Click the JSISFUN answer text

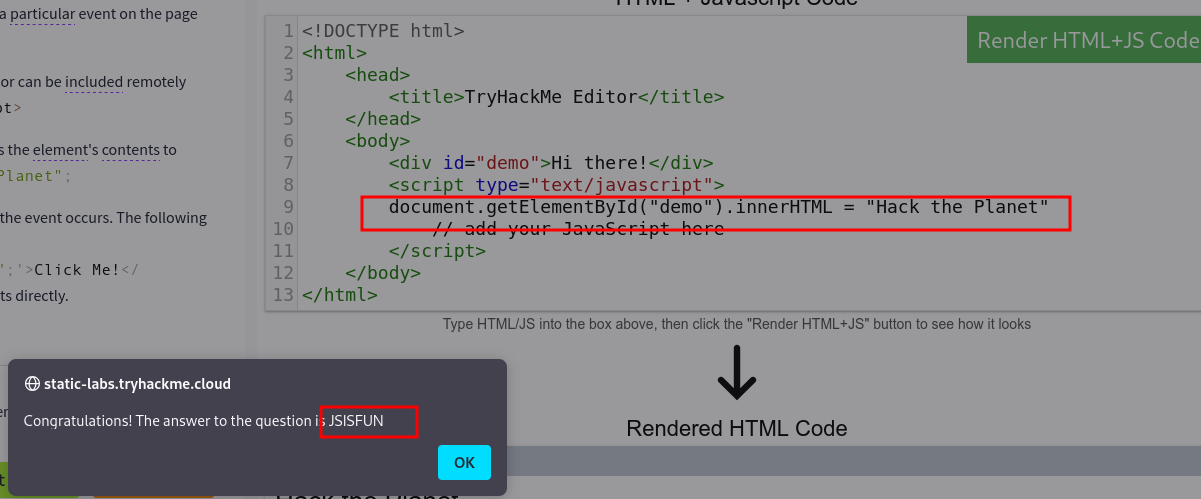coord(356,421)
